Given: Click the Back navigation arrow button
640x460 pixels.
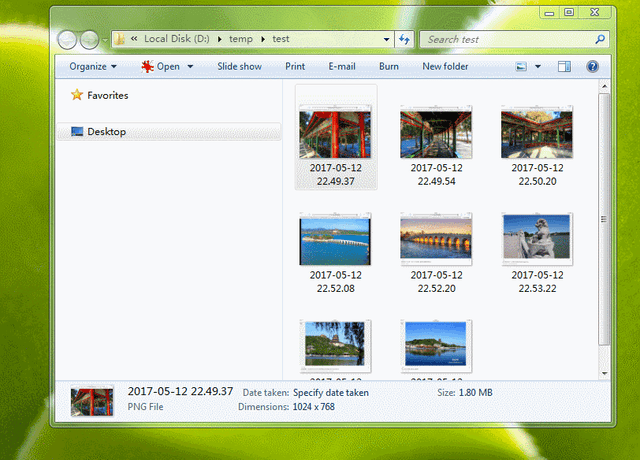Looking at the screenshot, I should pyautogui.click(x=67, y=40).
